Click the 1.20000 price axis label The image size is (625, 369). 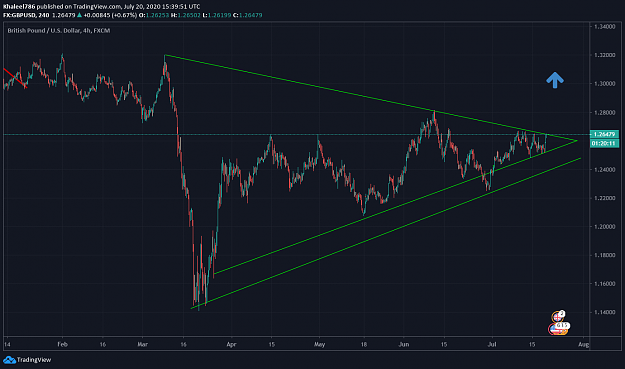[605, 226]
